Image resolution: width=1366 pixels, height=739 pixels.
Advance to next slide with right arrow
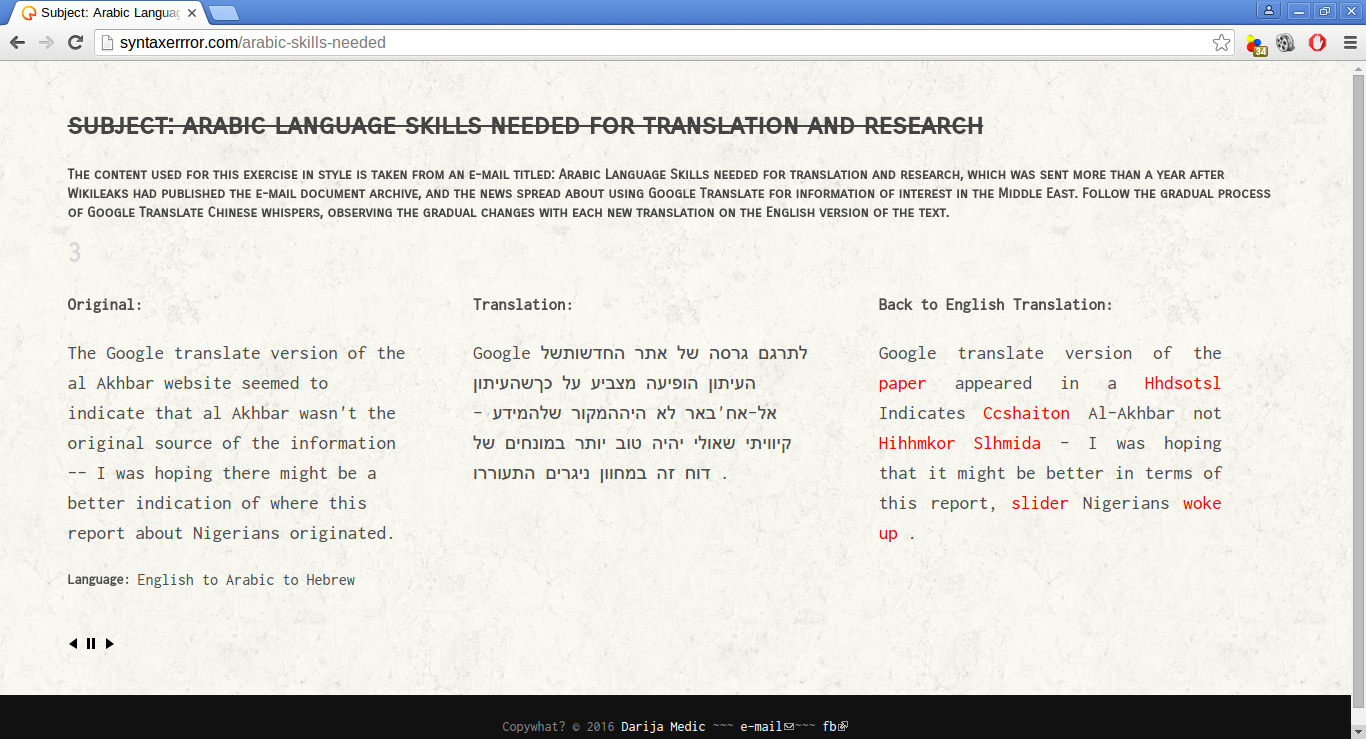coord(109,644)
